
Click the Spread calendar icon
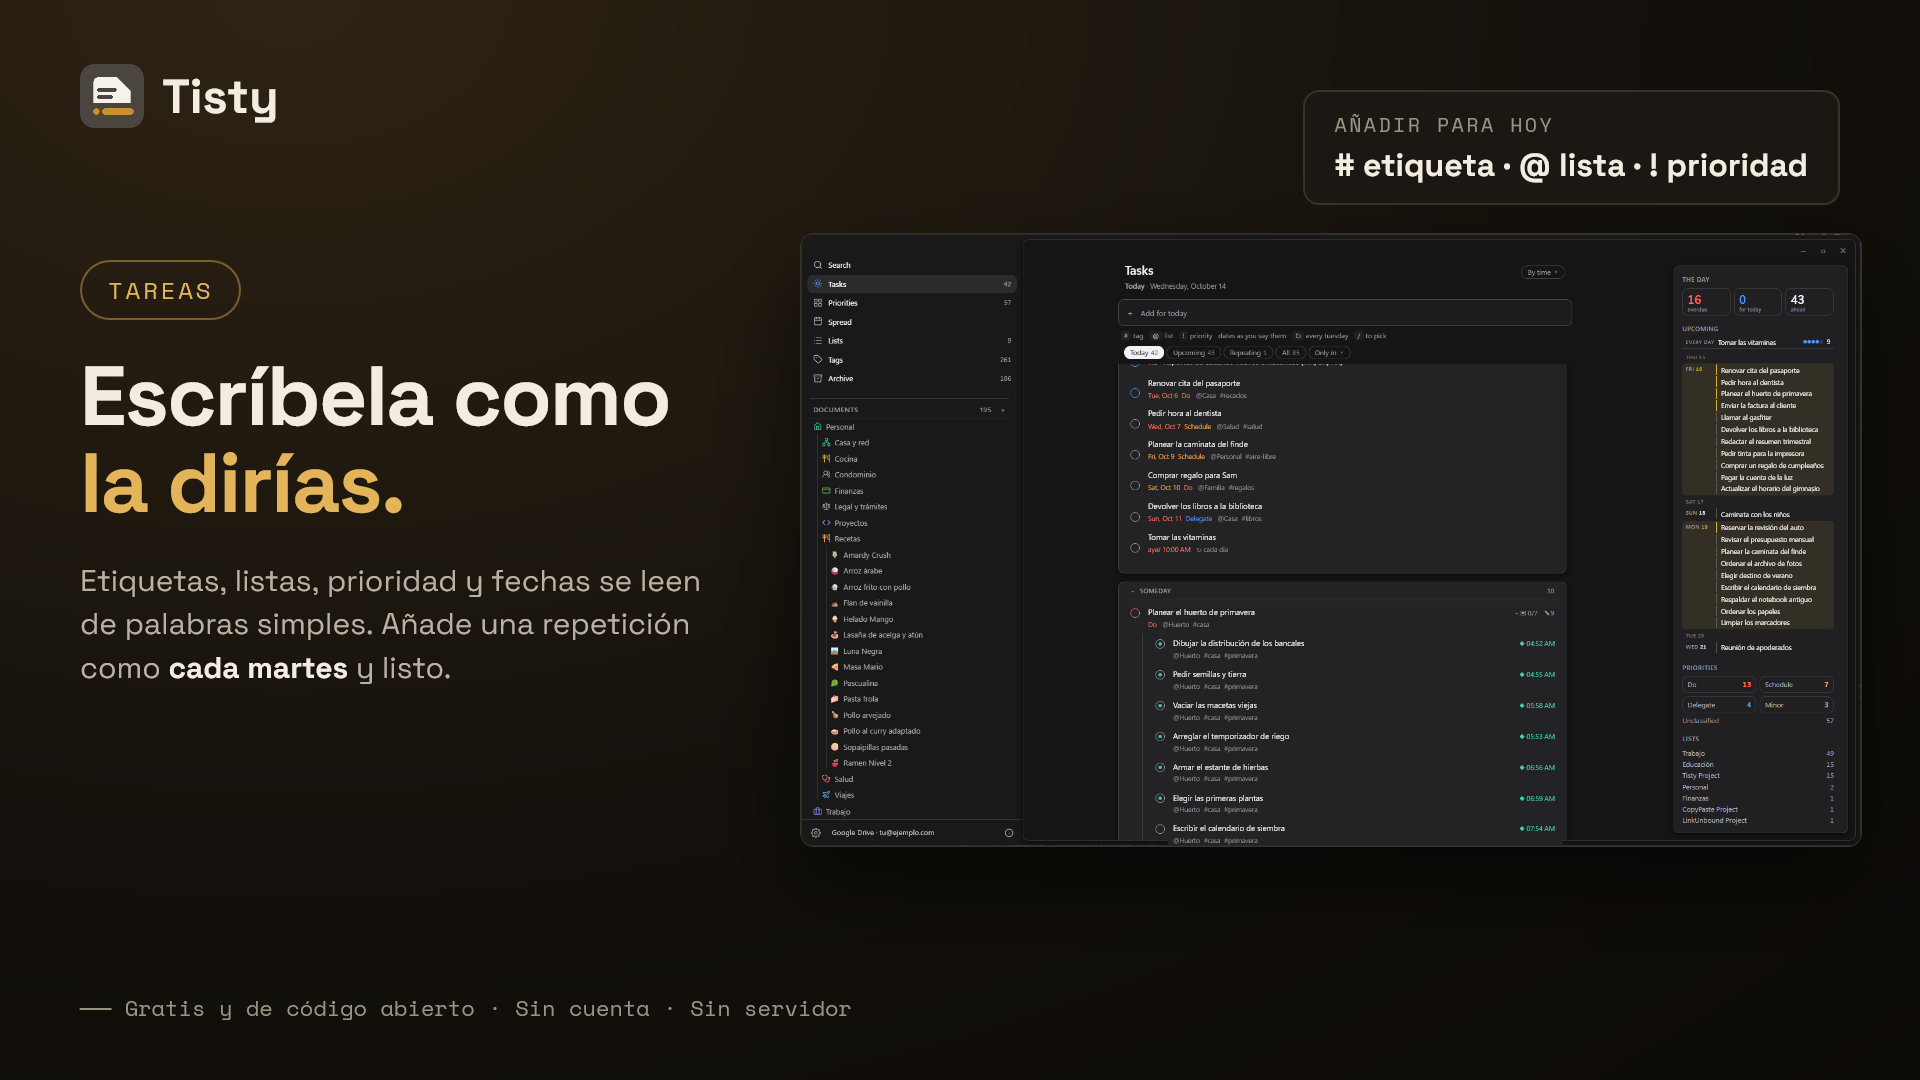pyautogui.click(x=818, y=322)
